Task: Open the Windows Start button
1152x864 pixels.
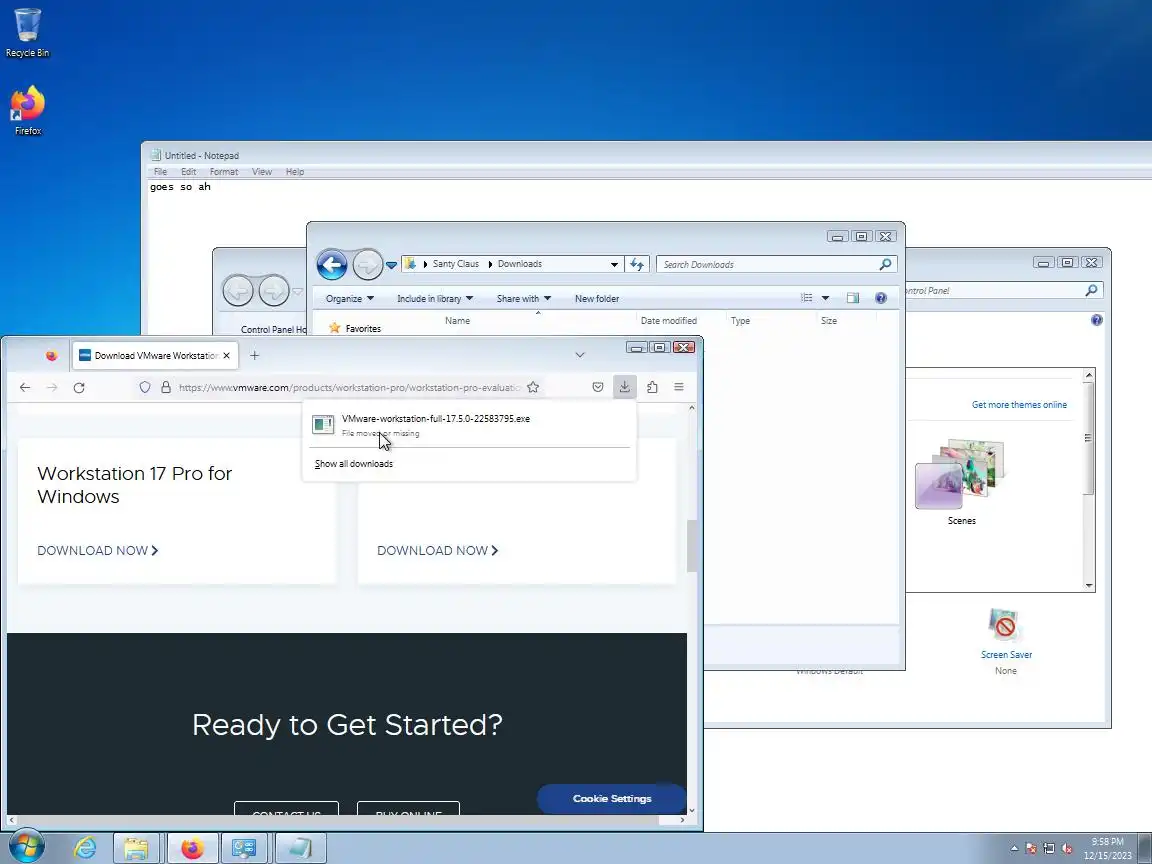Action: [x=25, y=847]
